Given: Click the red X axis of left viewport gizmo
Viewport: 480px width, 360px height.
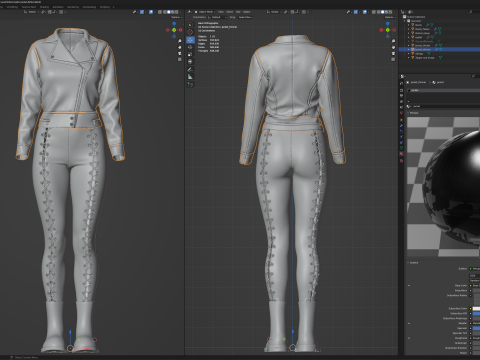Looking at the screenshot, I should coord(180,30).
